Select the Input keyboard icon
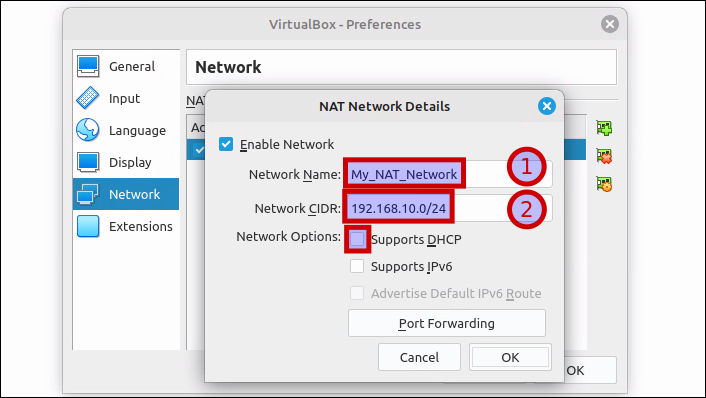This screenshot has height=398, width=706. click(x=88, y=98)
